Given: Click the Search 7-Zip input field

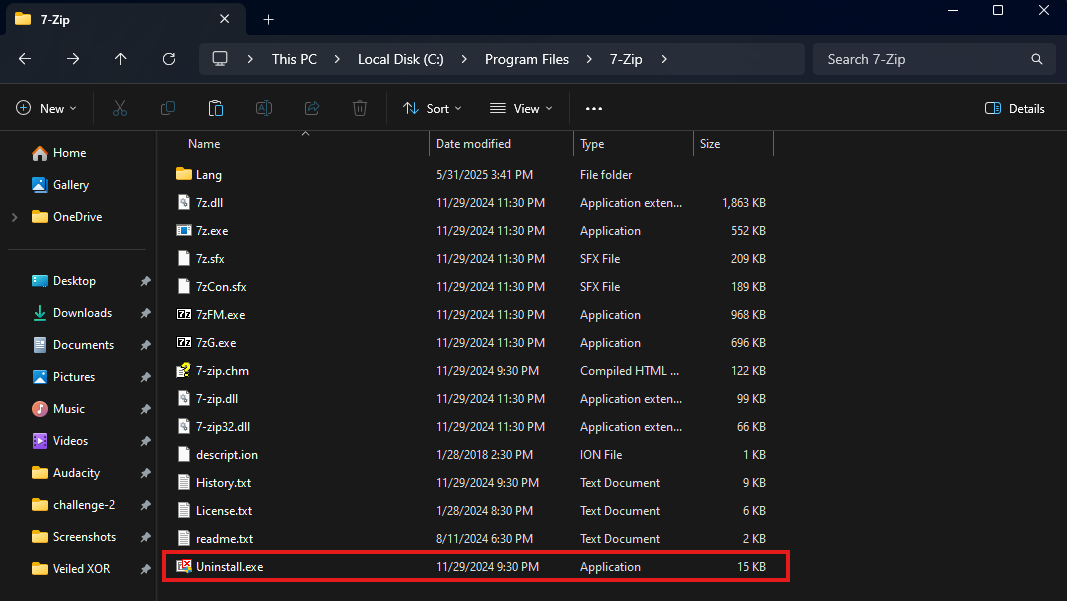Looking at the screenshot, I should click(x=925, y=59).
